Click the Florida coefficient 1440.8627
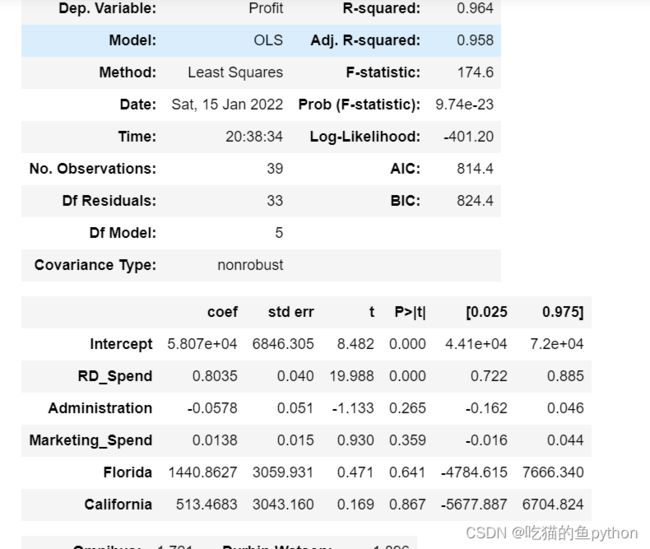This screenshot has width=650, height=549. 203,472
